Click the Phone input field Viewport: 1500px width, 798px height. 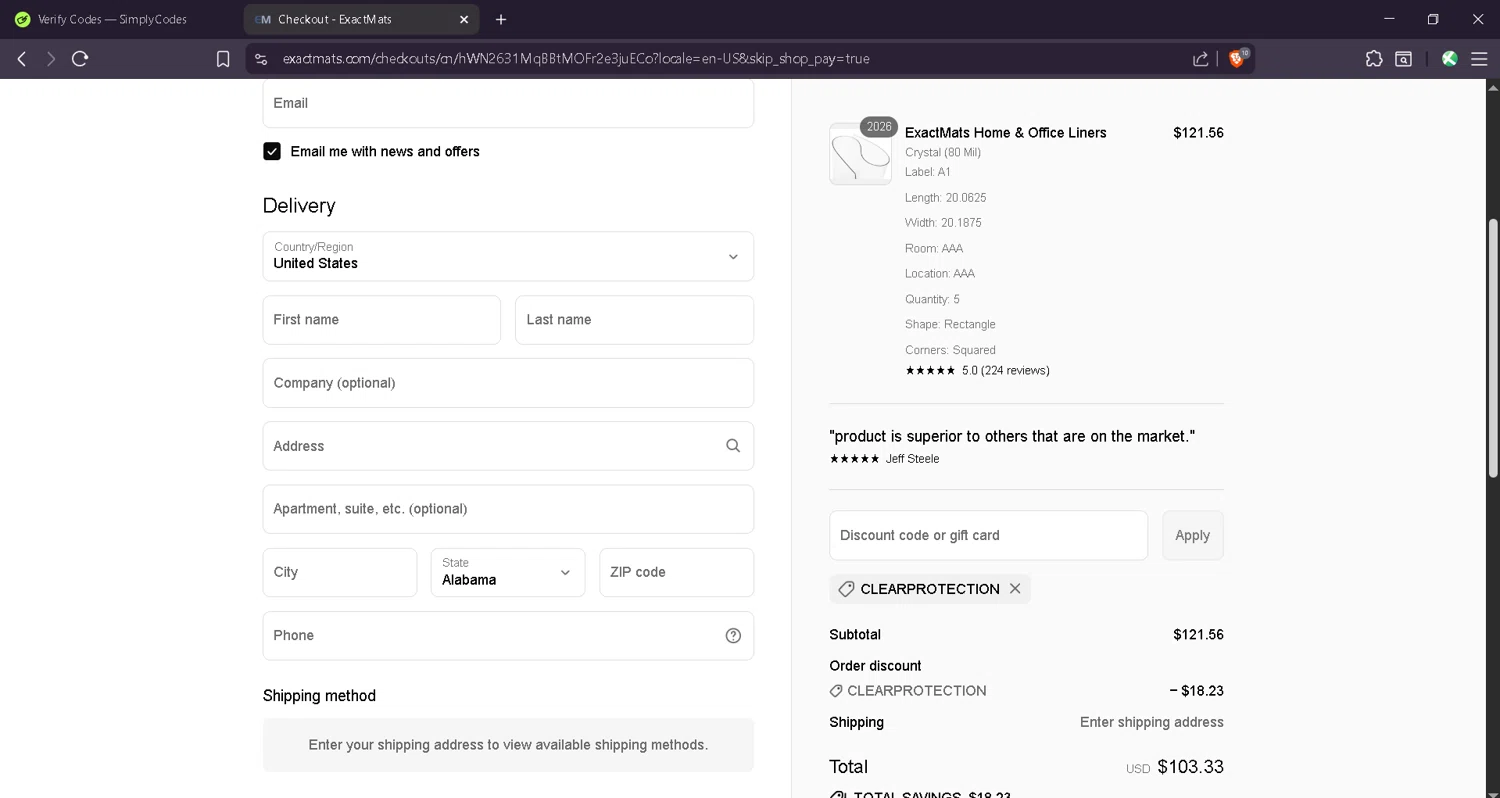508,636
